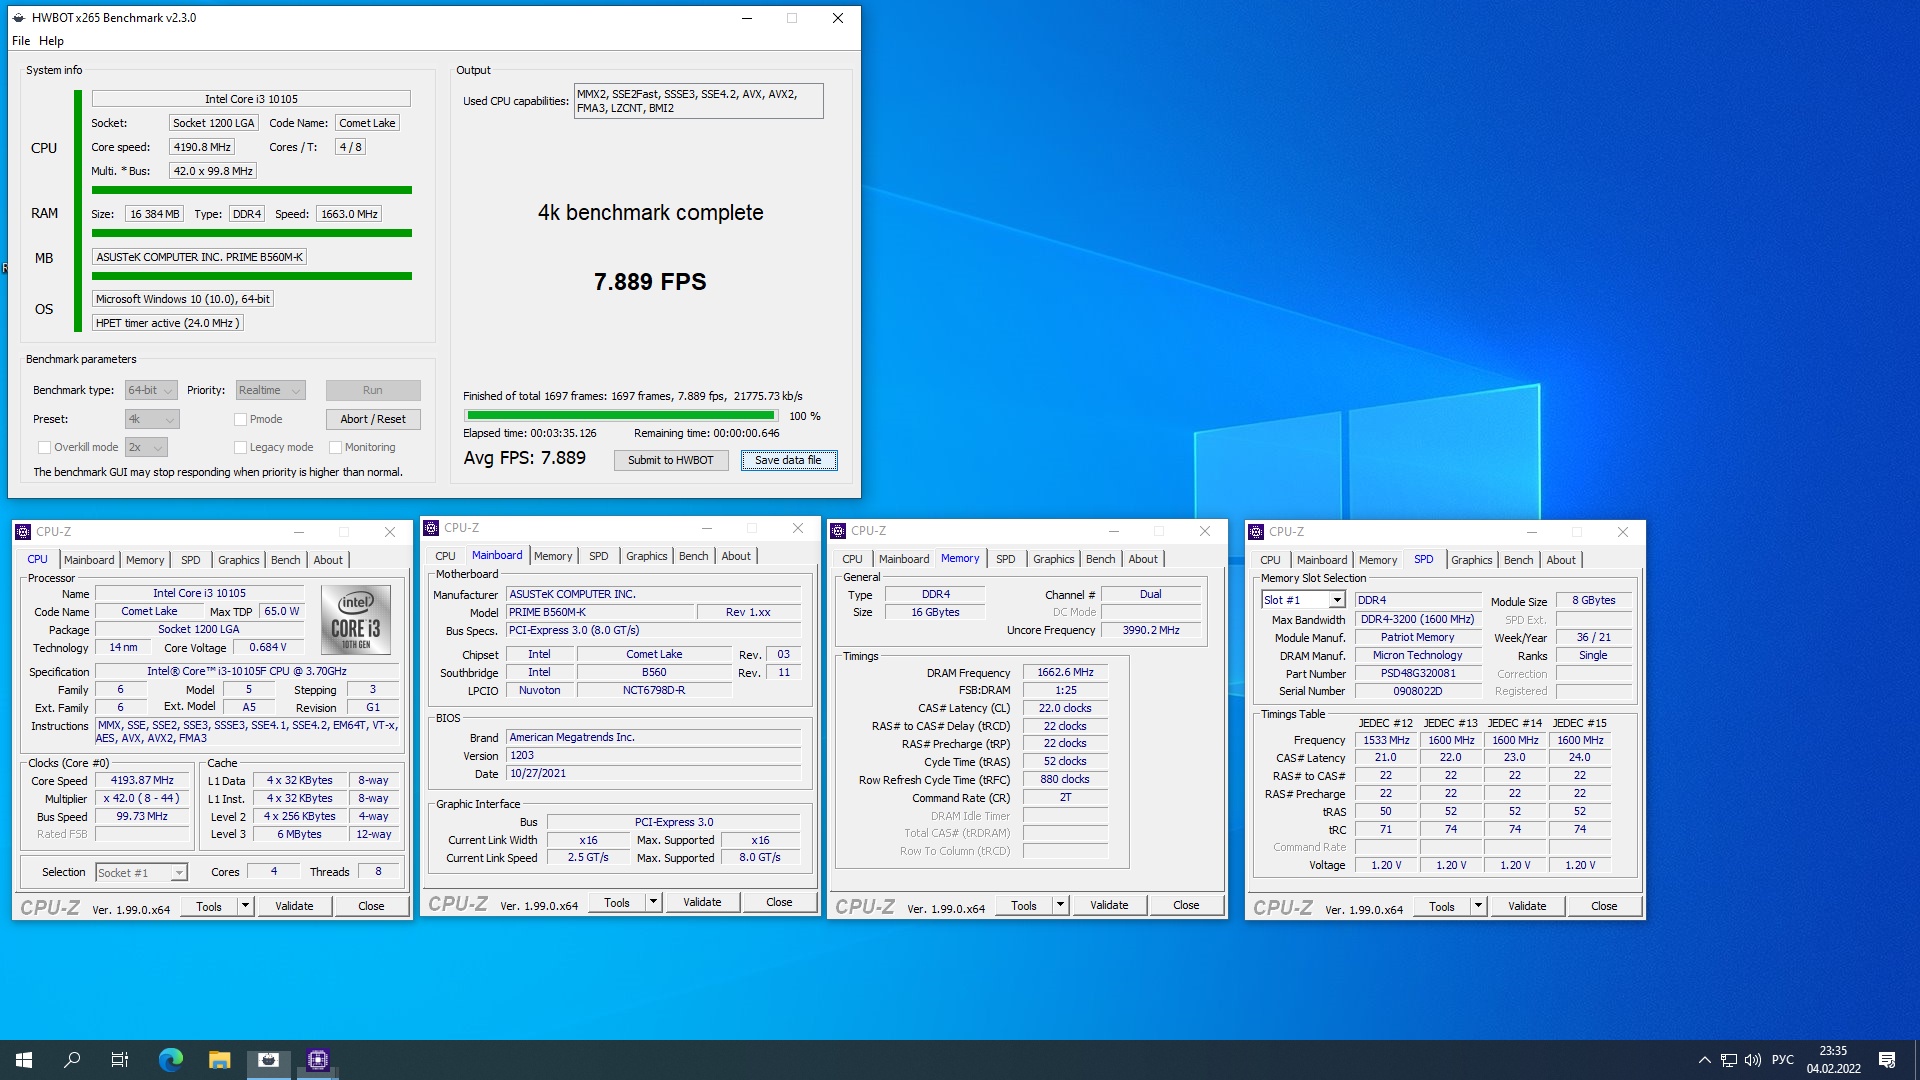The height and width of the screenshot is (1080, 1920).
Task: Click Close in CPU-Z SPD window
Action: (1604, 906)
